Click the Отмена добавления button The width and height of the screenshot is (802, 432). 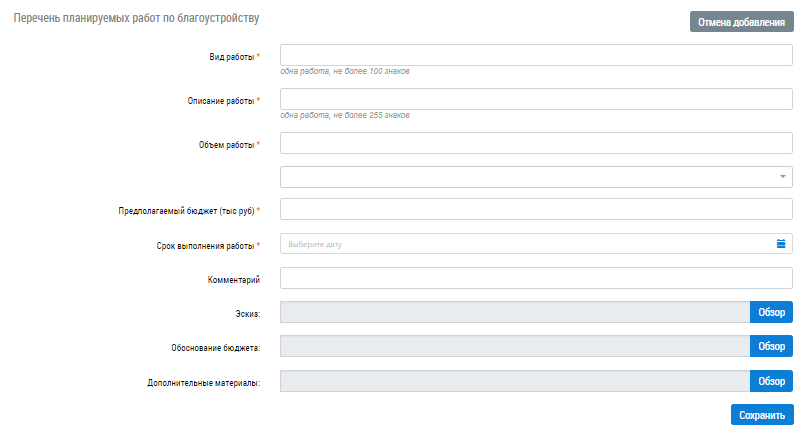(741, 22)
